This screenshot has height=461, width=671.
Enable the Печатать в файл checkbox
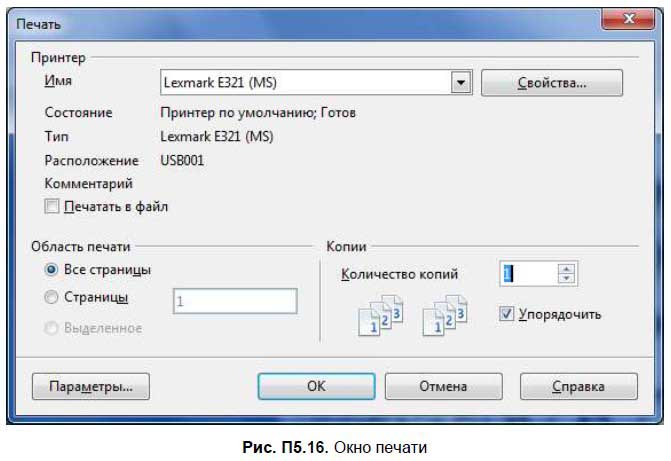[52, 207]
